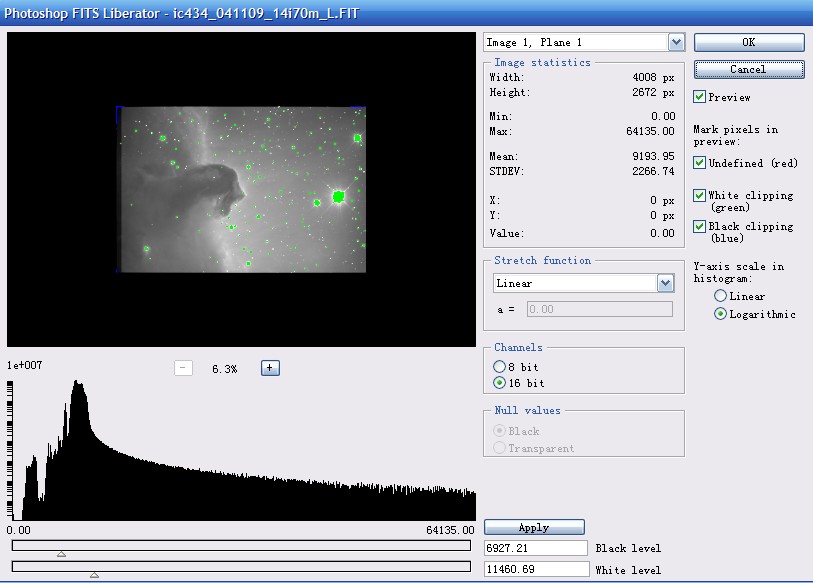
Task: Click the Mean value 9193.95
Action: tap(653, 156)
